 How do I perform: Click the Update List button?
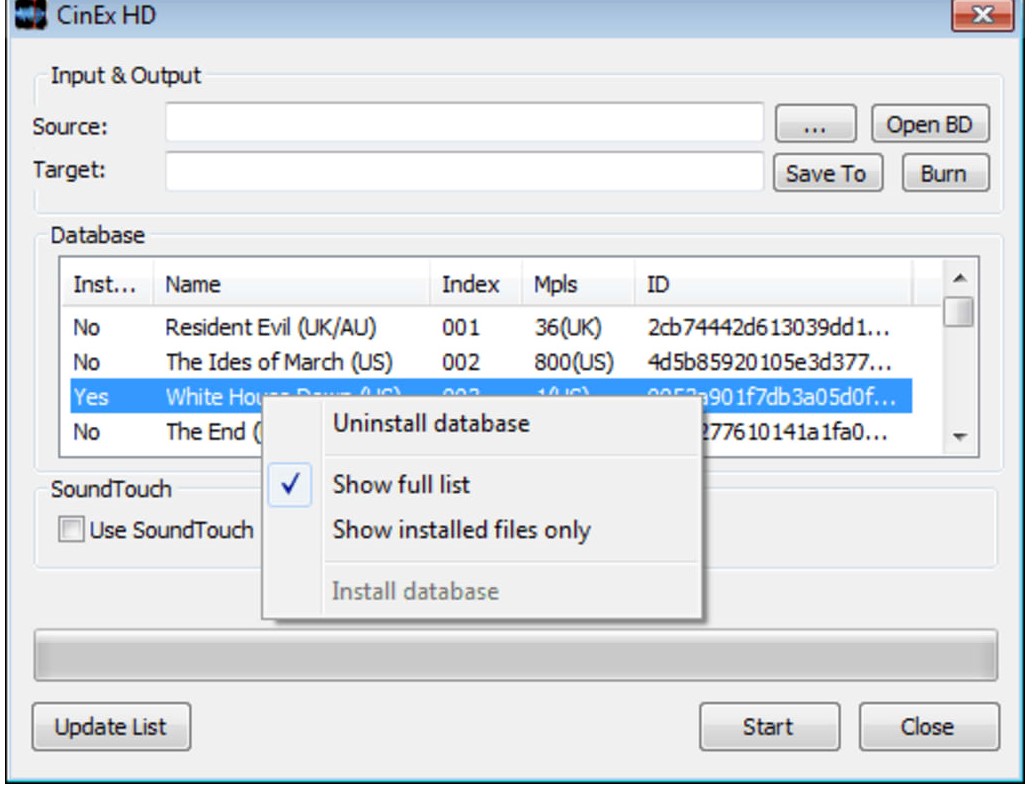[111, 727]
